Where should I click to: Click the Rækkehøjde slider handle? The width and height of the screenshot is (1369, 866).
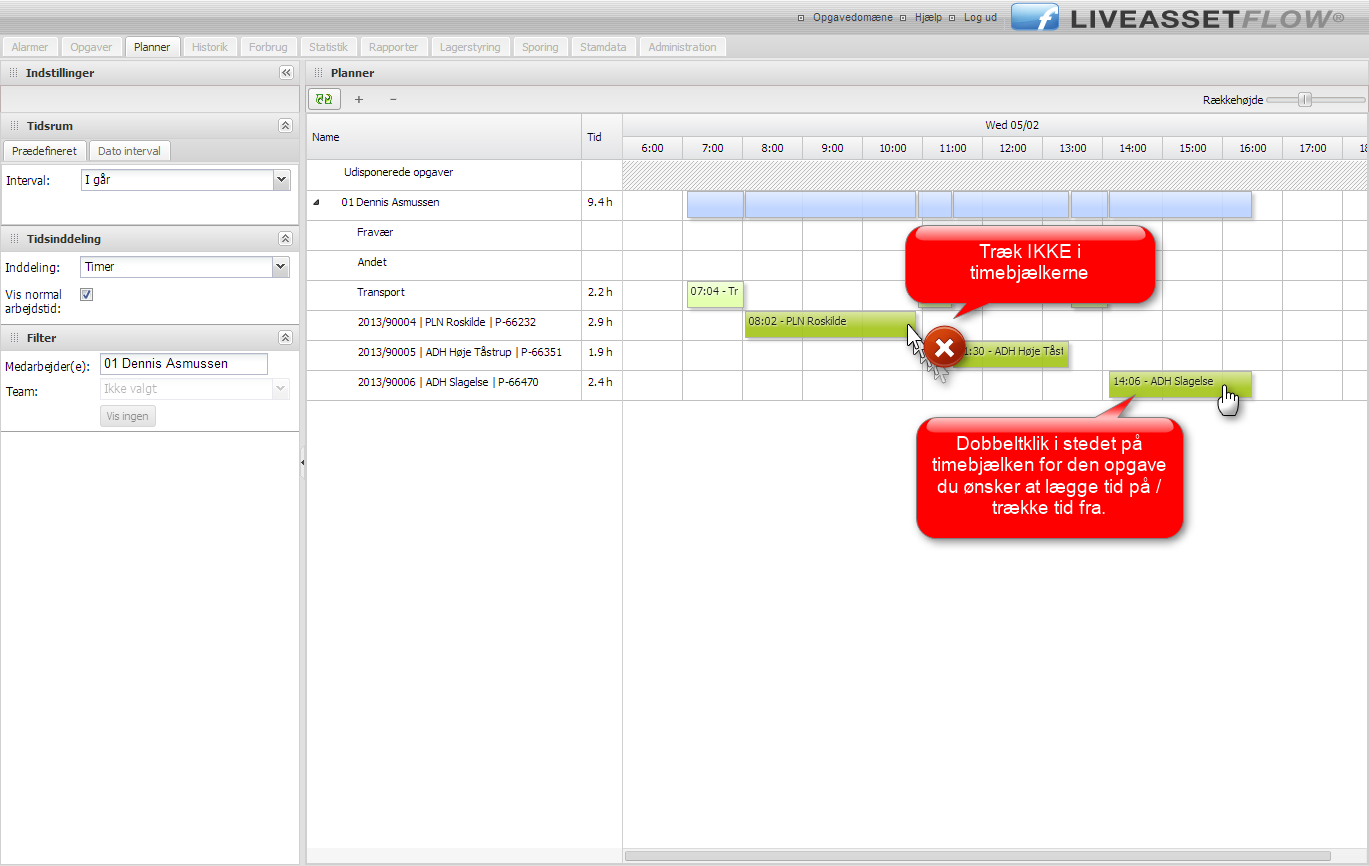[1304, 99]
